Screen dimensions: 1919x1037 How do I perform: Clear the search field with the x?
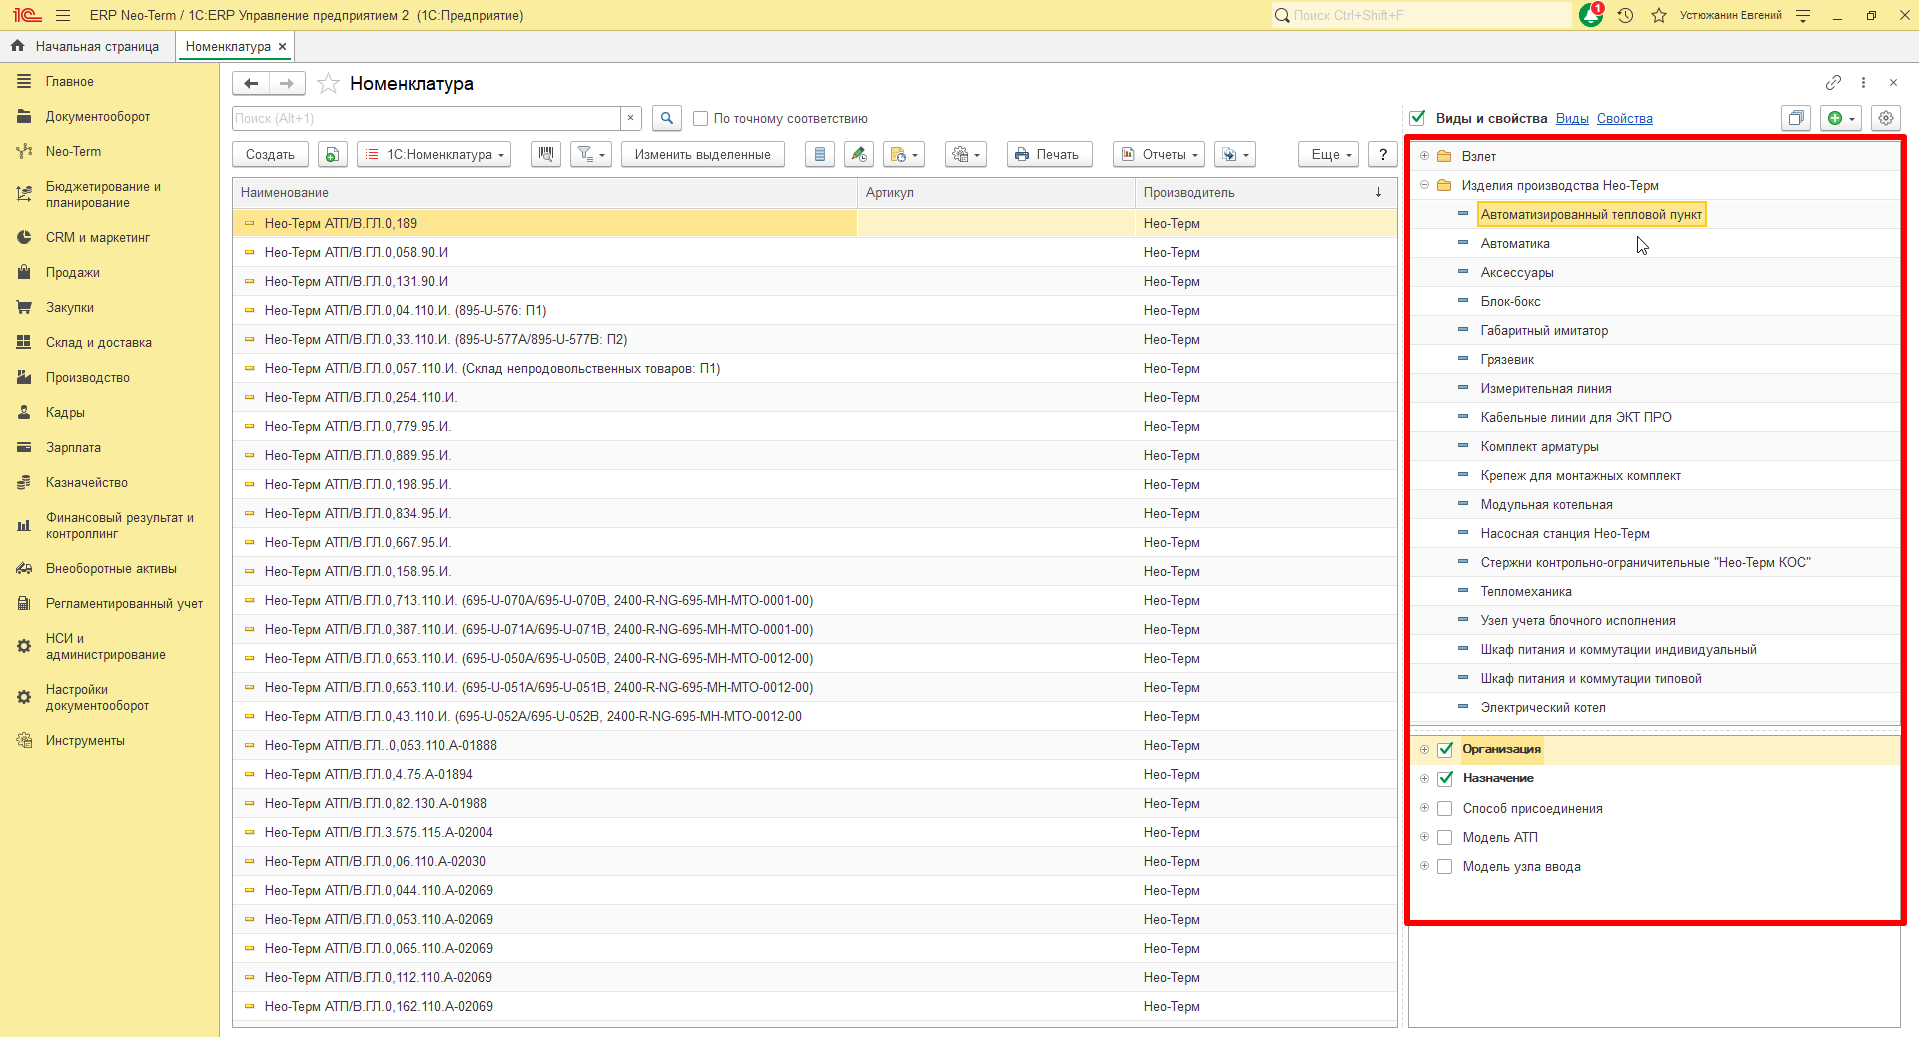click(x=631, y=118)
